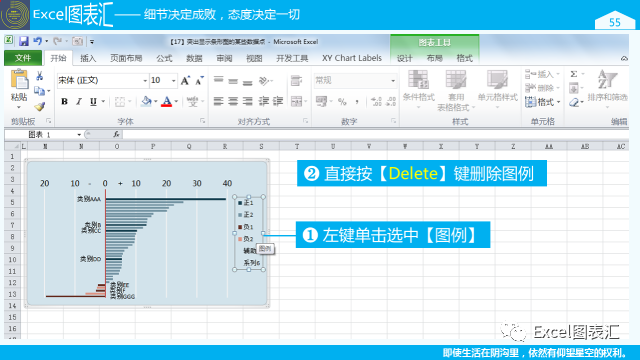Click the green 文件 button
This screenshot has width=640, height=360.
pyautogui.click(x=23, y=58)
